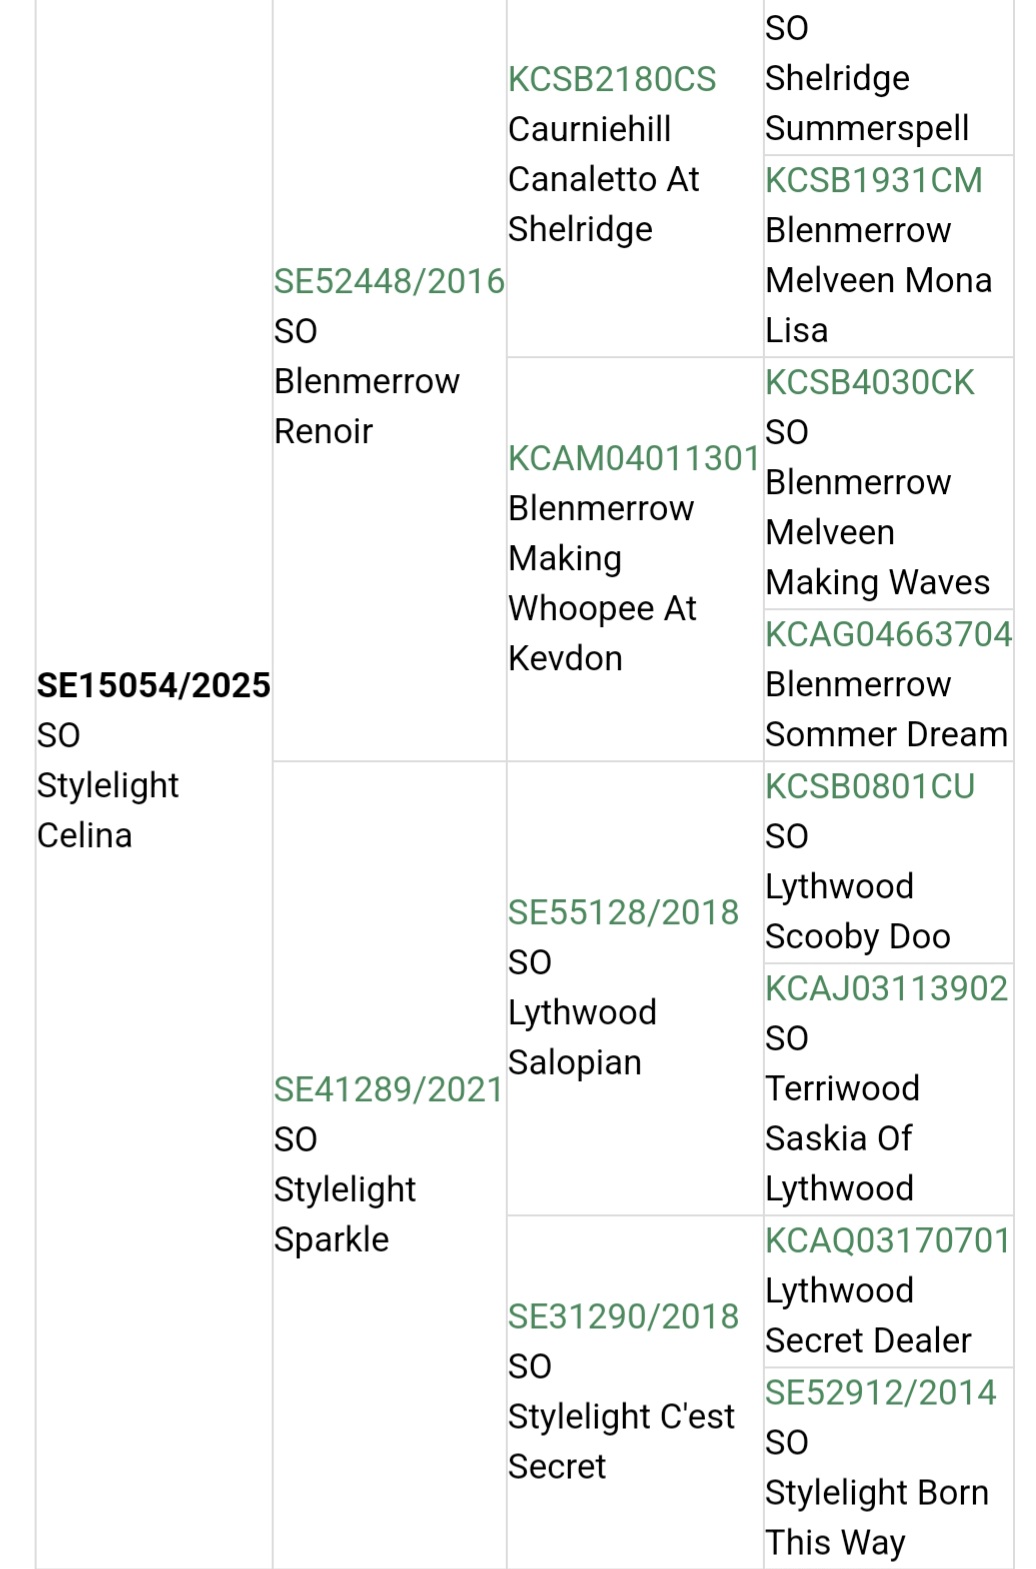Click the bold SE15054/2025 registration number

[x=153, y=686]
